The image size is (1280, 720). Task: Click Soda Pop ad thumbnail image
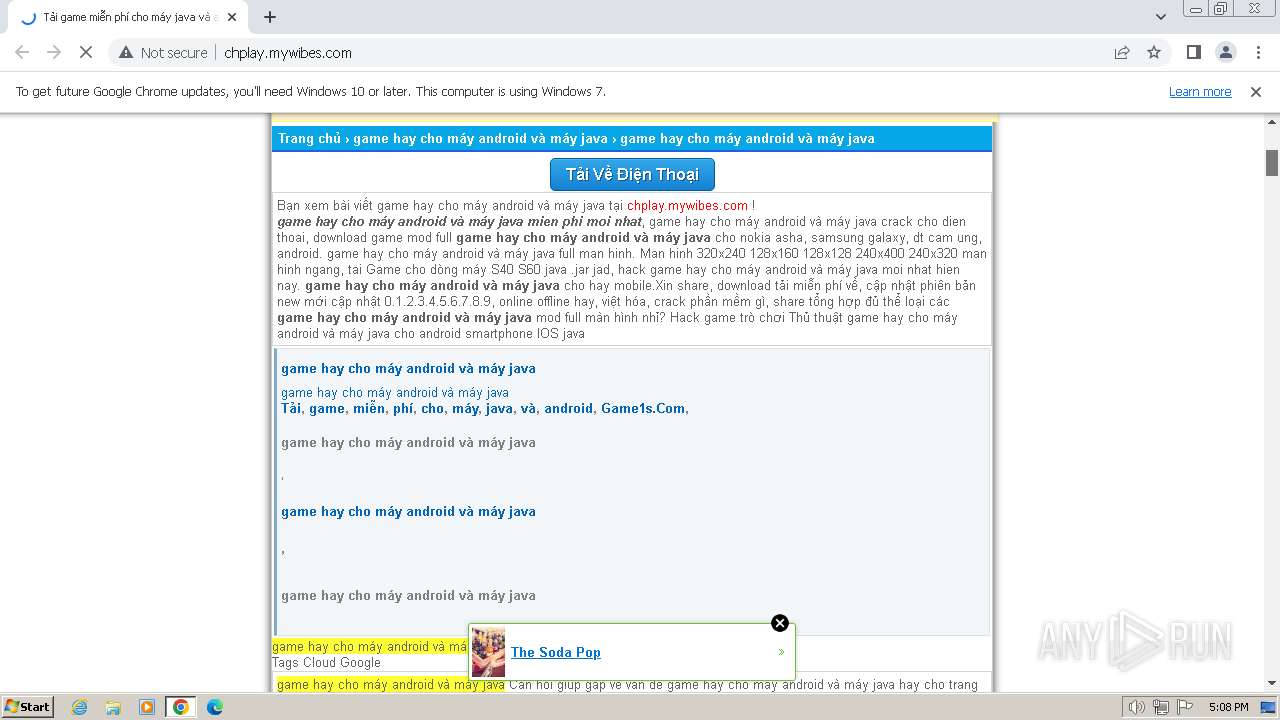point(489,652)
